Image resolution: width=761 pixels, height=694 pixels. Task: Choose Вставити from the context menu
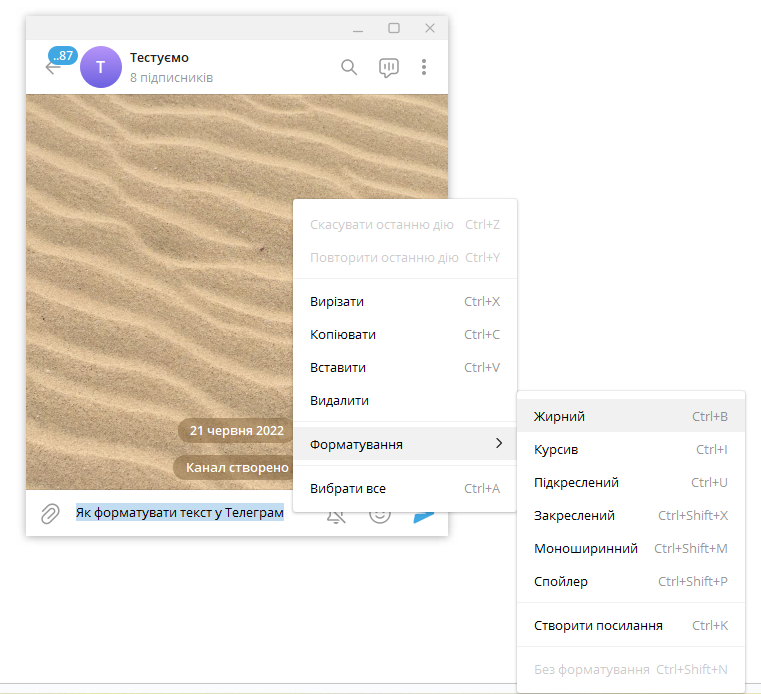(405, 367)
